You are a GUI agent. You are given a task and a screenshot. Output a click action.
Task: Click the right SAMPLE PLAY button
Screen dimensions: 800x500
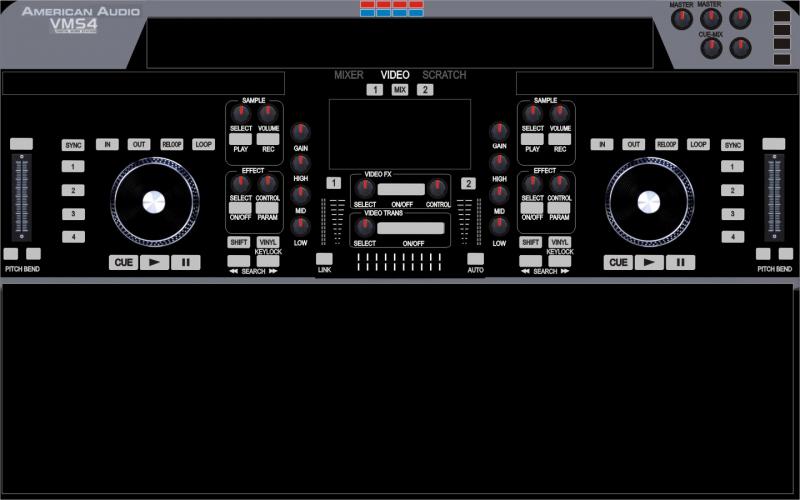tap(532, 139)
